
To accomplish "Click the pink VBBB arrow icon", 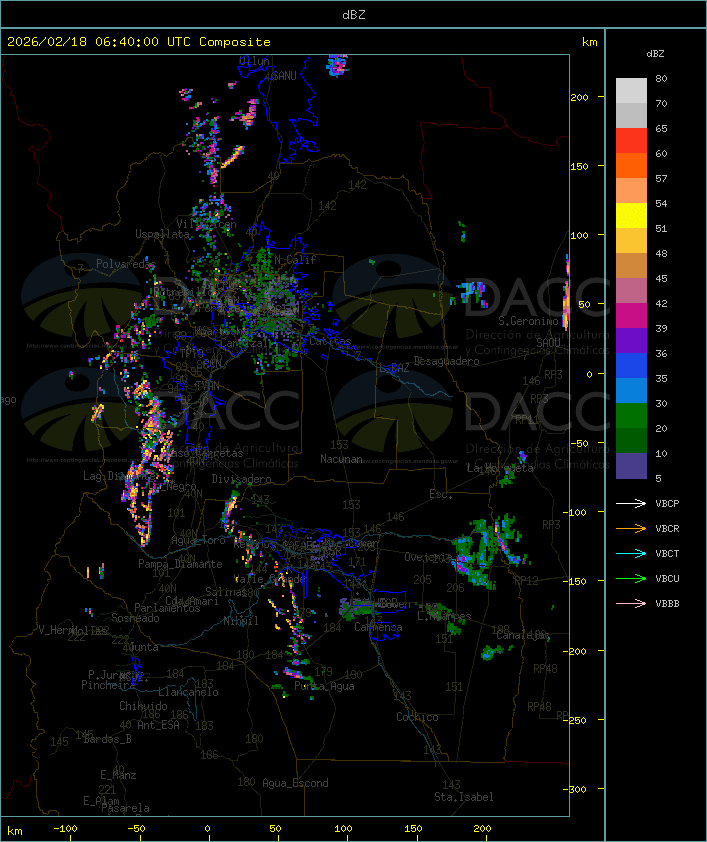I will point(631,604).
